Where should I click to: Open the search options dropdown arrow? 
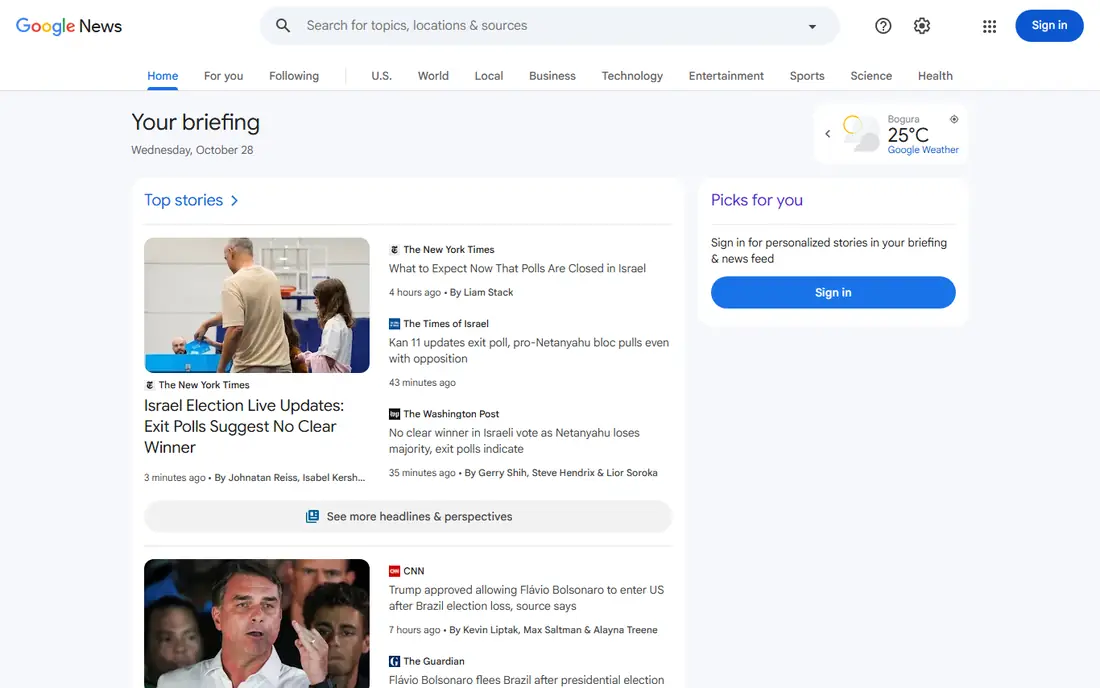[x=812, y=26]
